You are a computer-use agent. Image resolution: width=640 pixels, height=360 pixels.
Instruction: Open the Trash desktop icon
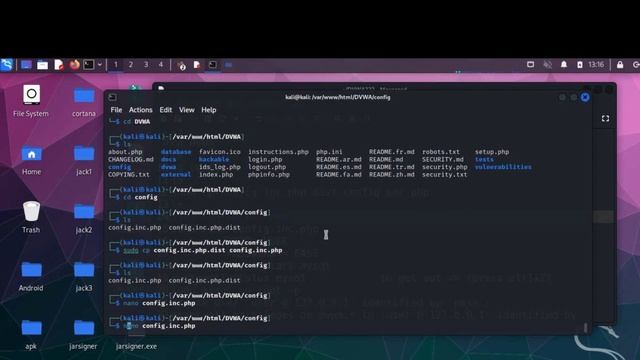tap(31, 217)
